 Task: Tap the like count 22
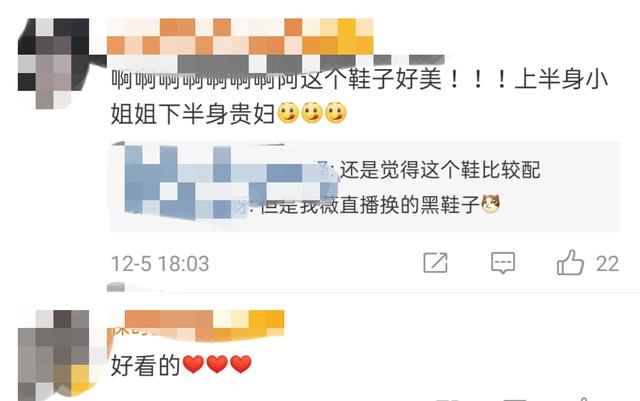click(607, 264)
